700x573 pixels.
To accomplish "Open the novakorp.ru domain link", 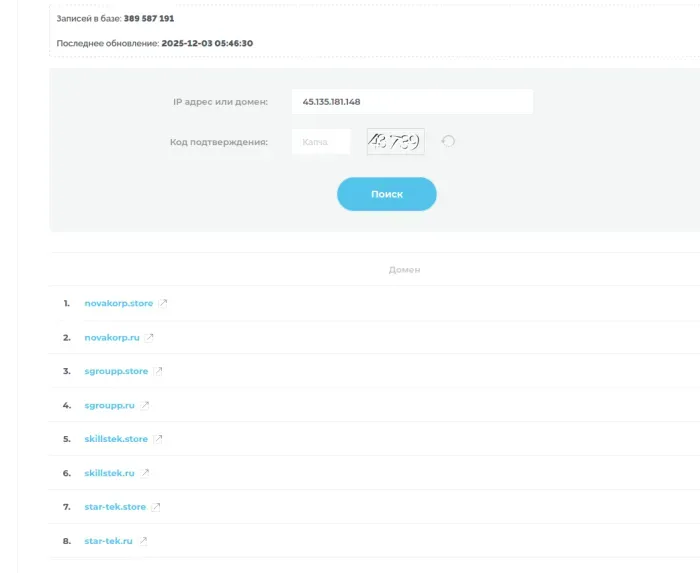I will 112,337.
